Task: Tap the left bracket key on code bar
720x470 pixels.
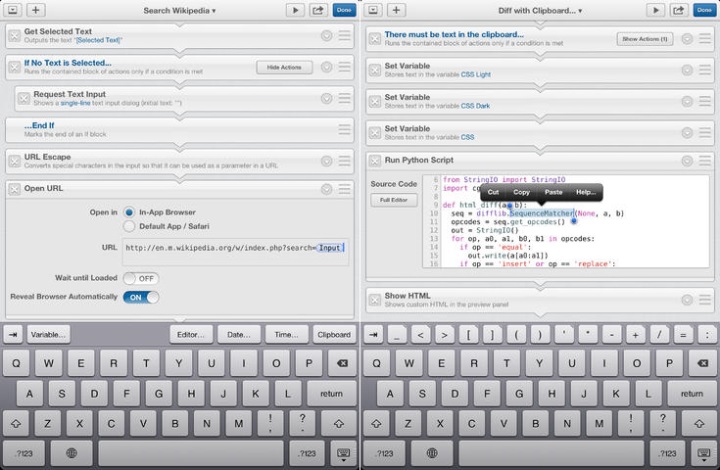Action: (468, 335)
